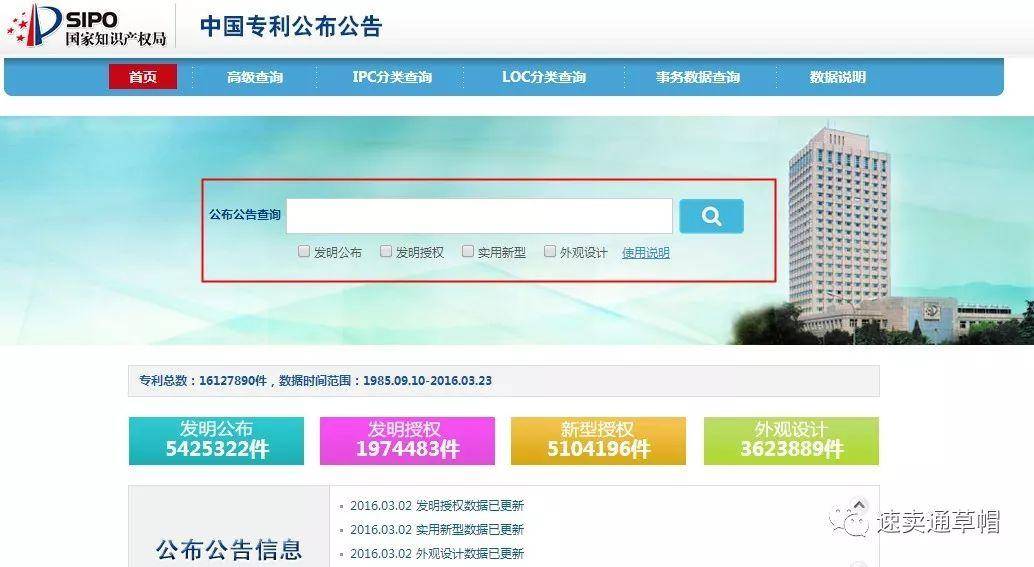Open LOC分类查询 in navigation bar
Viewport: 1034px width, 567px height.
pyautogui.click(x=543, y=77)
